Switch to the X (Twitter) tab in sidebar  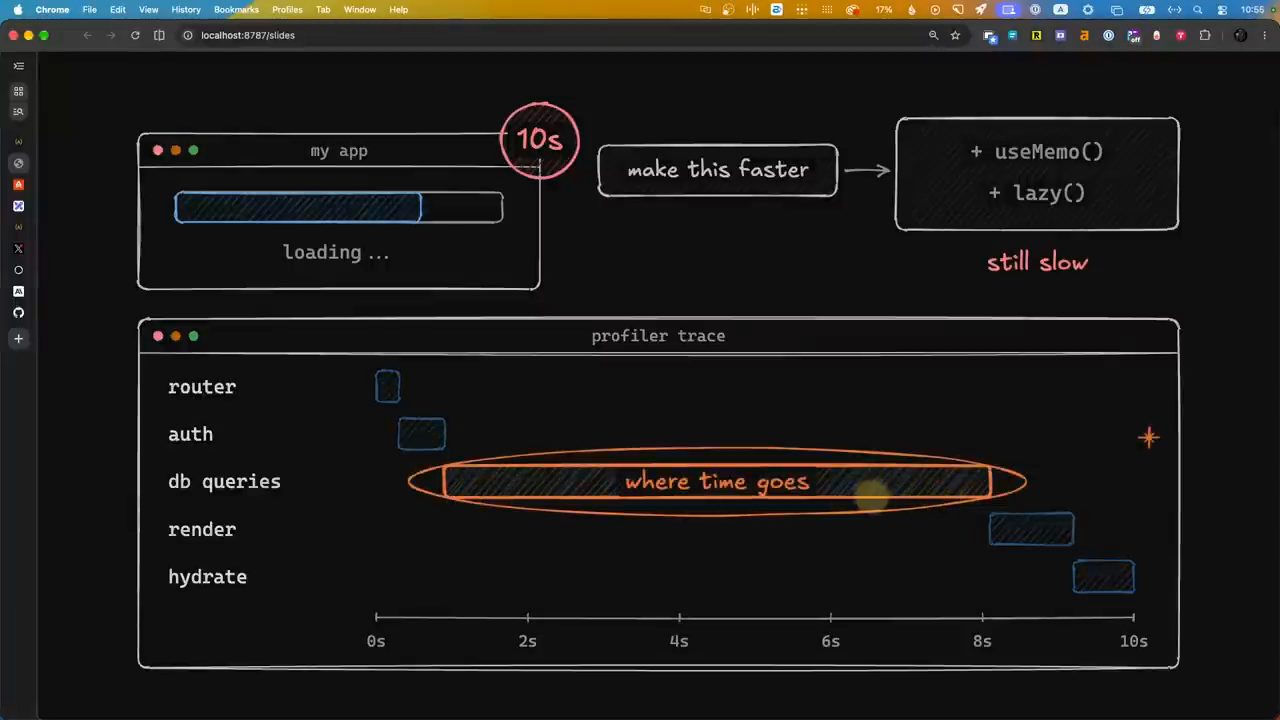(x=18, y=249)
